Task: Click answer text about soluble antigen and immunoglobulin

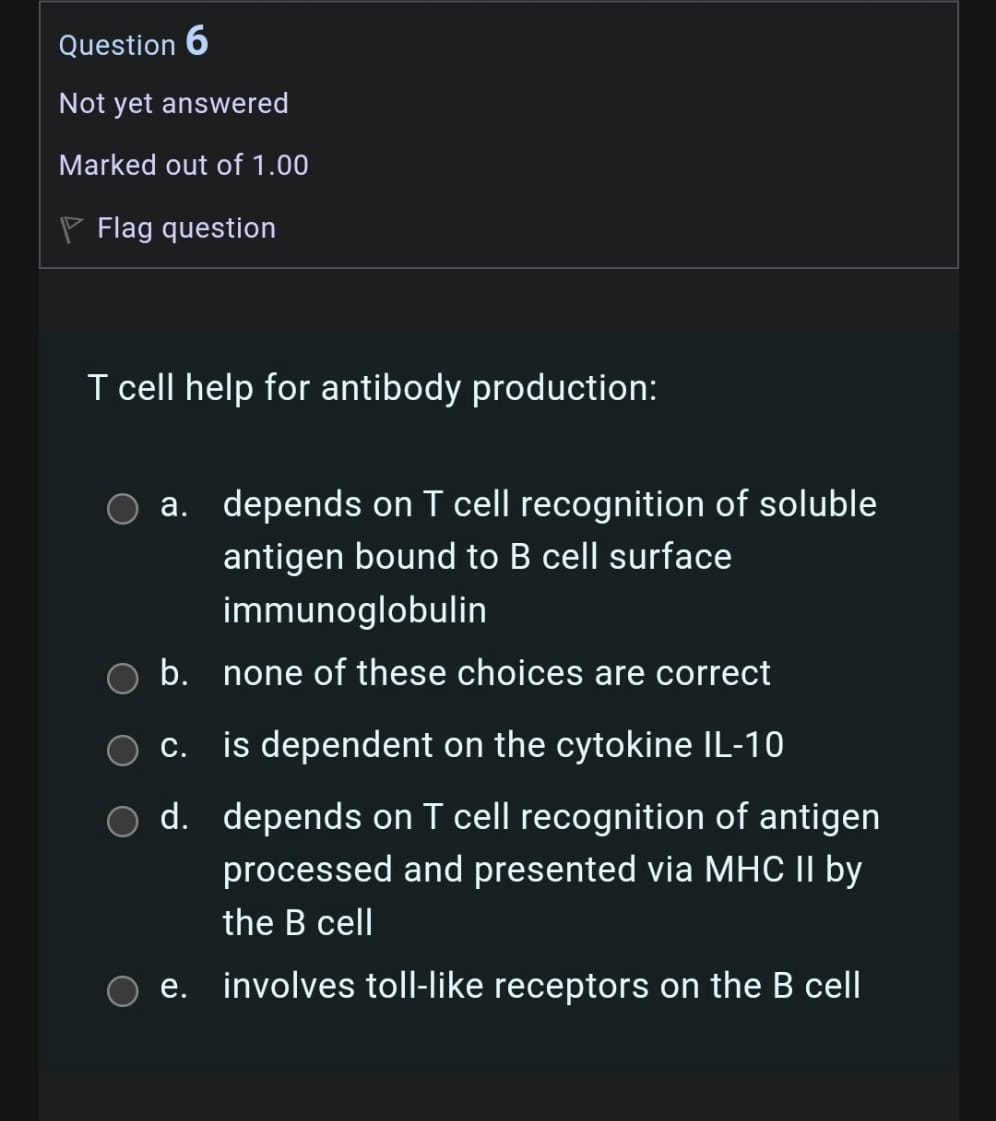Action: (549, 556)
